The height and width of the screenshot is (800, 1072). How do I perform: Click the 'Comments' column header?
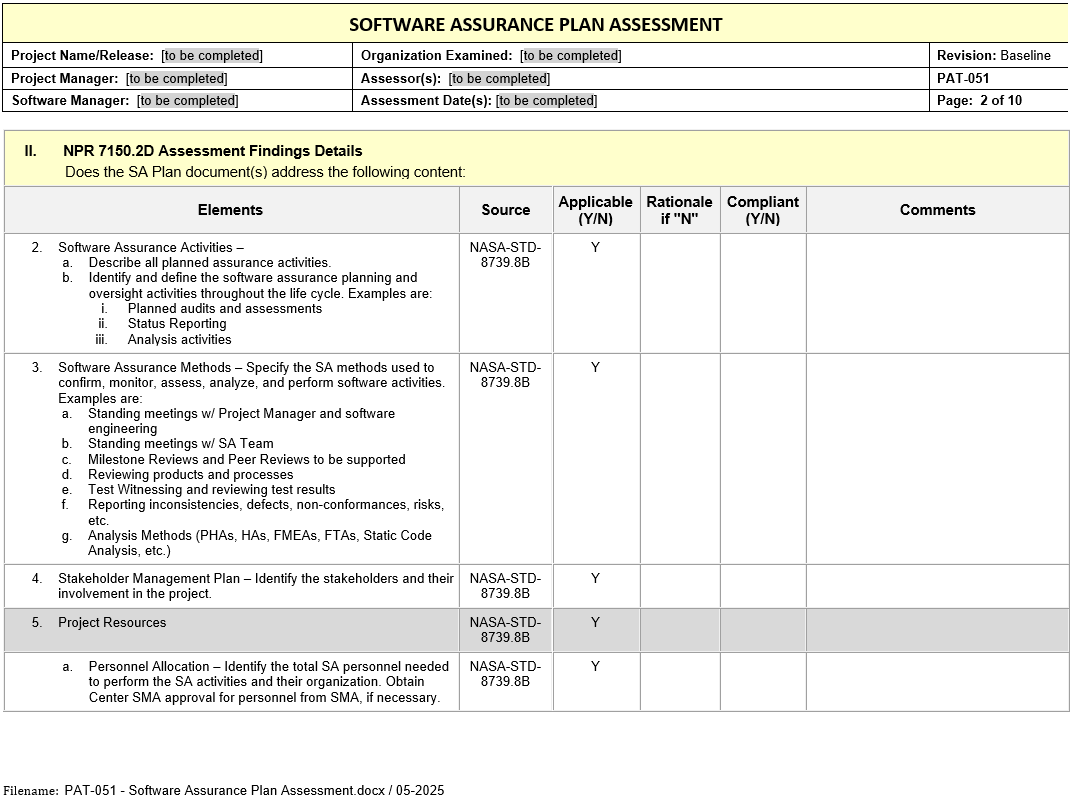pos(937,210)
